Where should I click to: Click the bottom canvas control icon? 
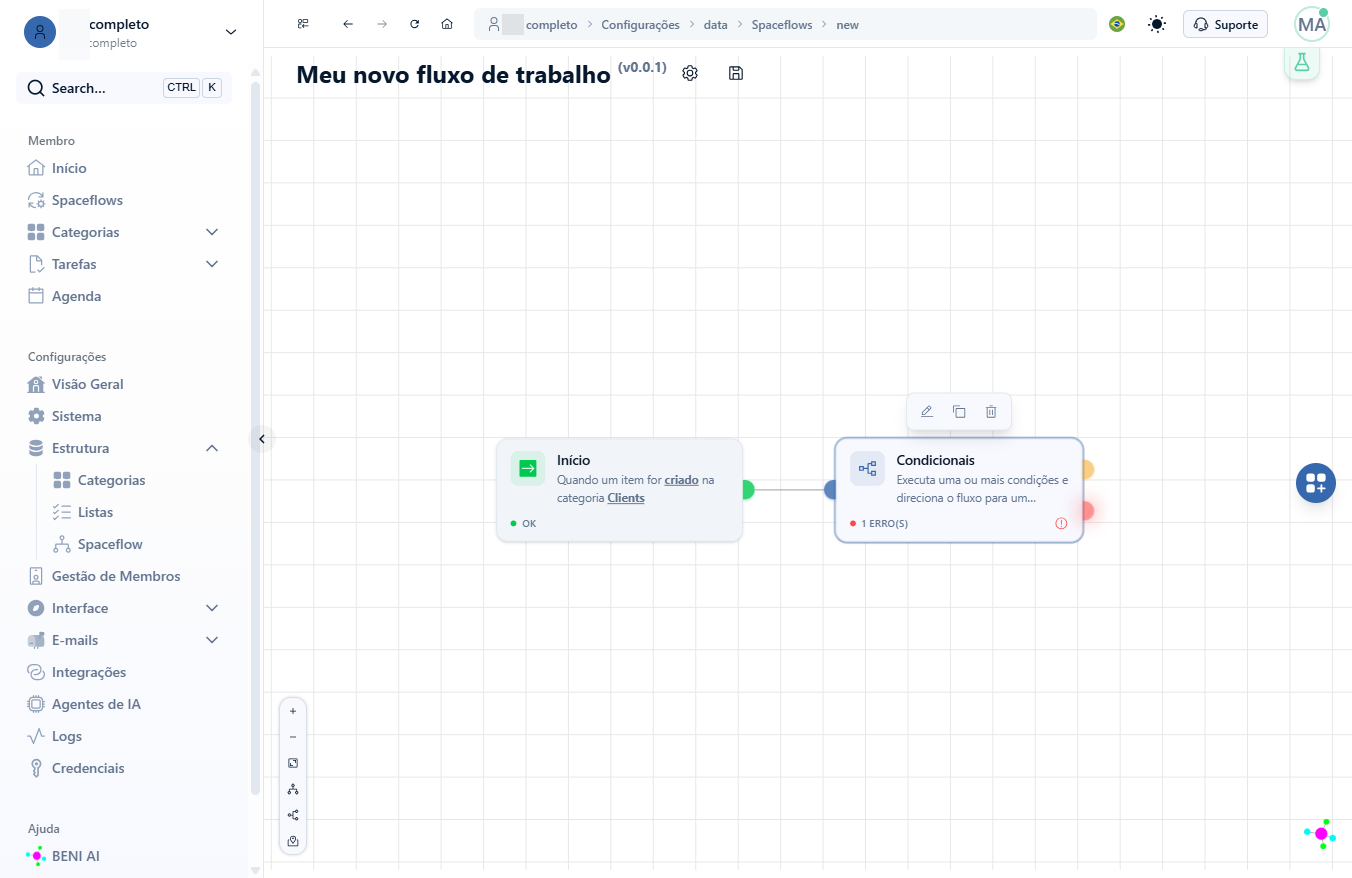coord(293,841)
